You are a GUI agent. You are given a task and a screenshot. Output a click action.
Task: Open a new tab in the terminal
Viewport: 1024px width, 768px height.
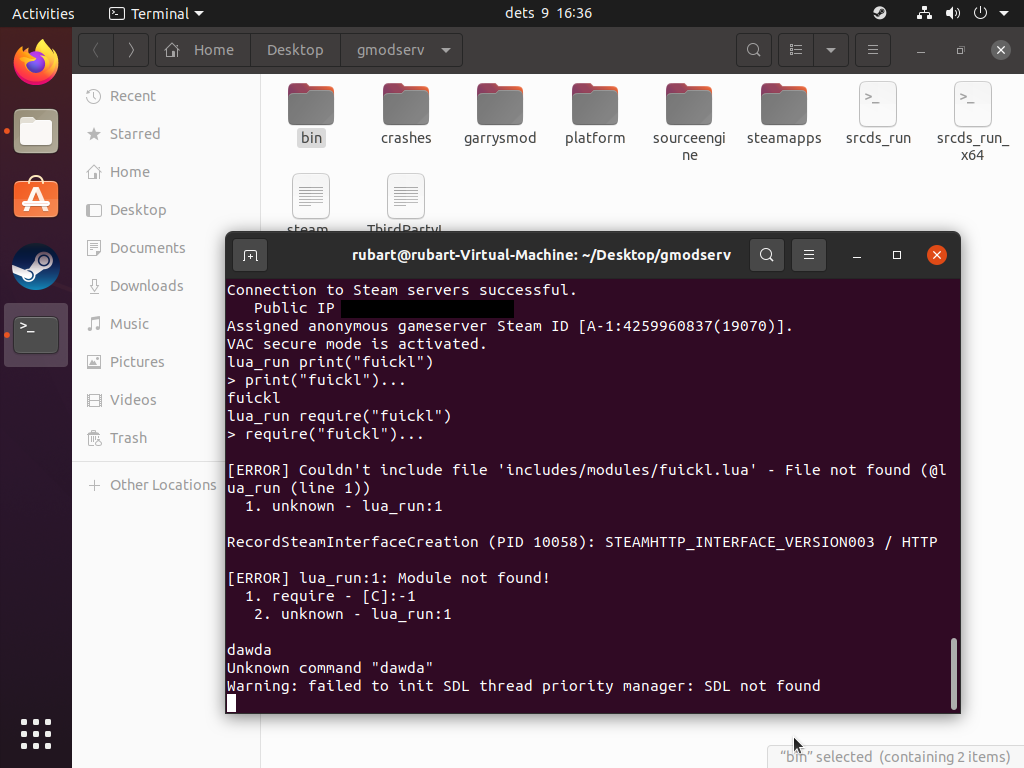(x=250, y=255)
